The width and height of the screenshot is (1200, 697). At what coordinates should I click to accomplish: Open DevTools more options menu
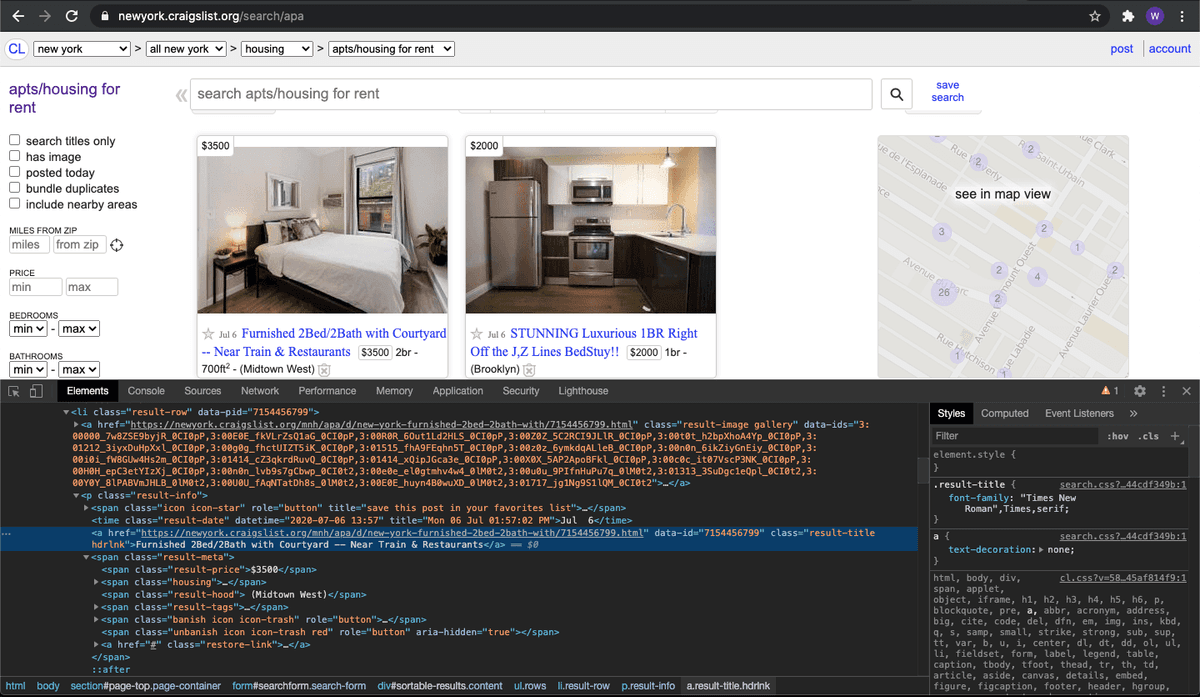tap(1163, 391)
